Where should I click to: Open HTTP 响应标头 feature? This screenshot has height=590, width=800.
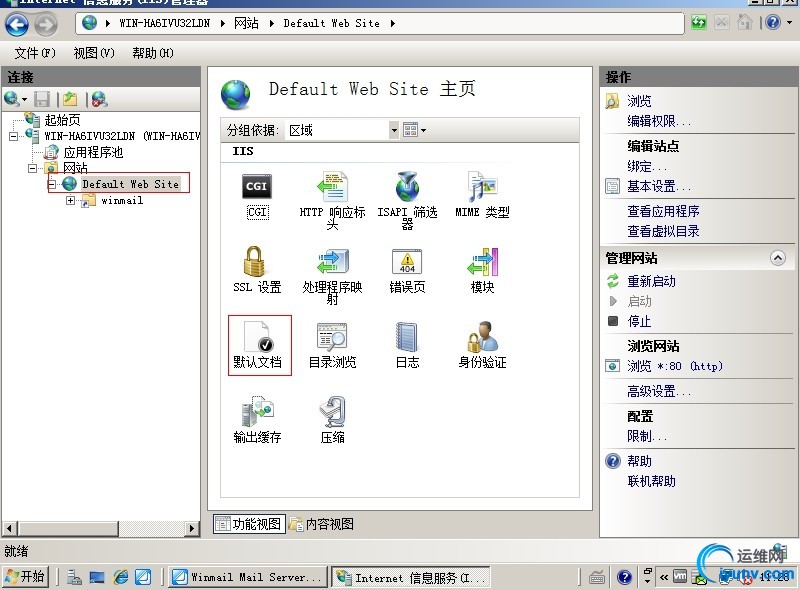pyautogui.click(x=332, y=201)
